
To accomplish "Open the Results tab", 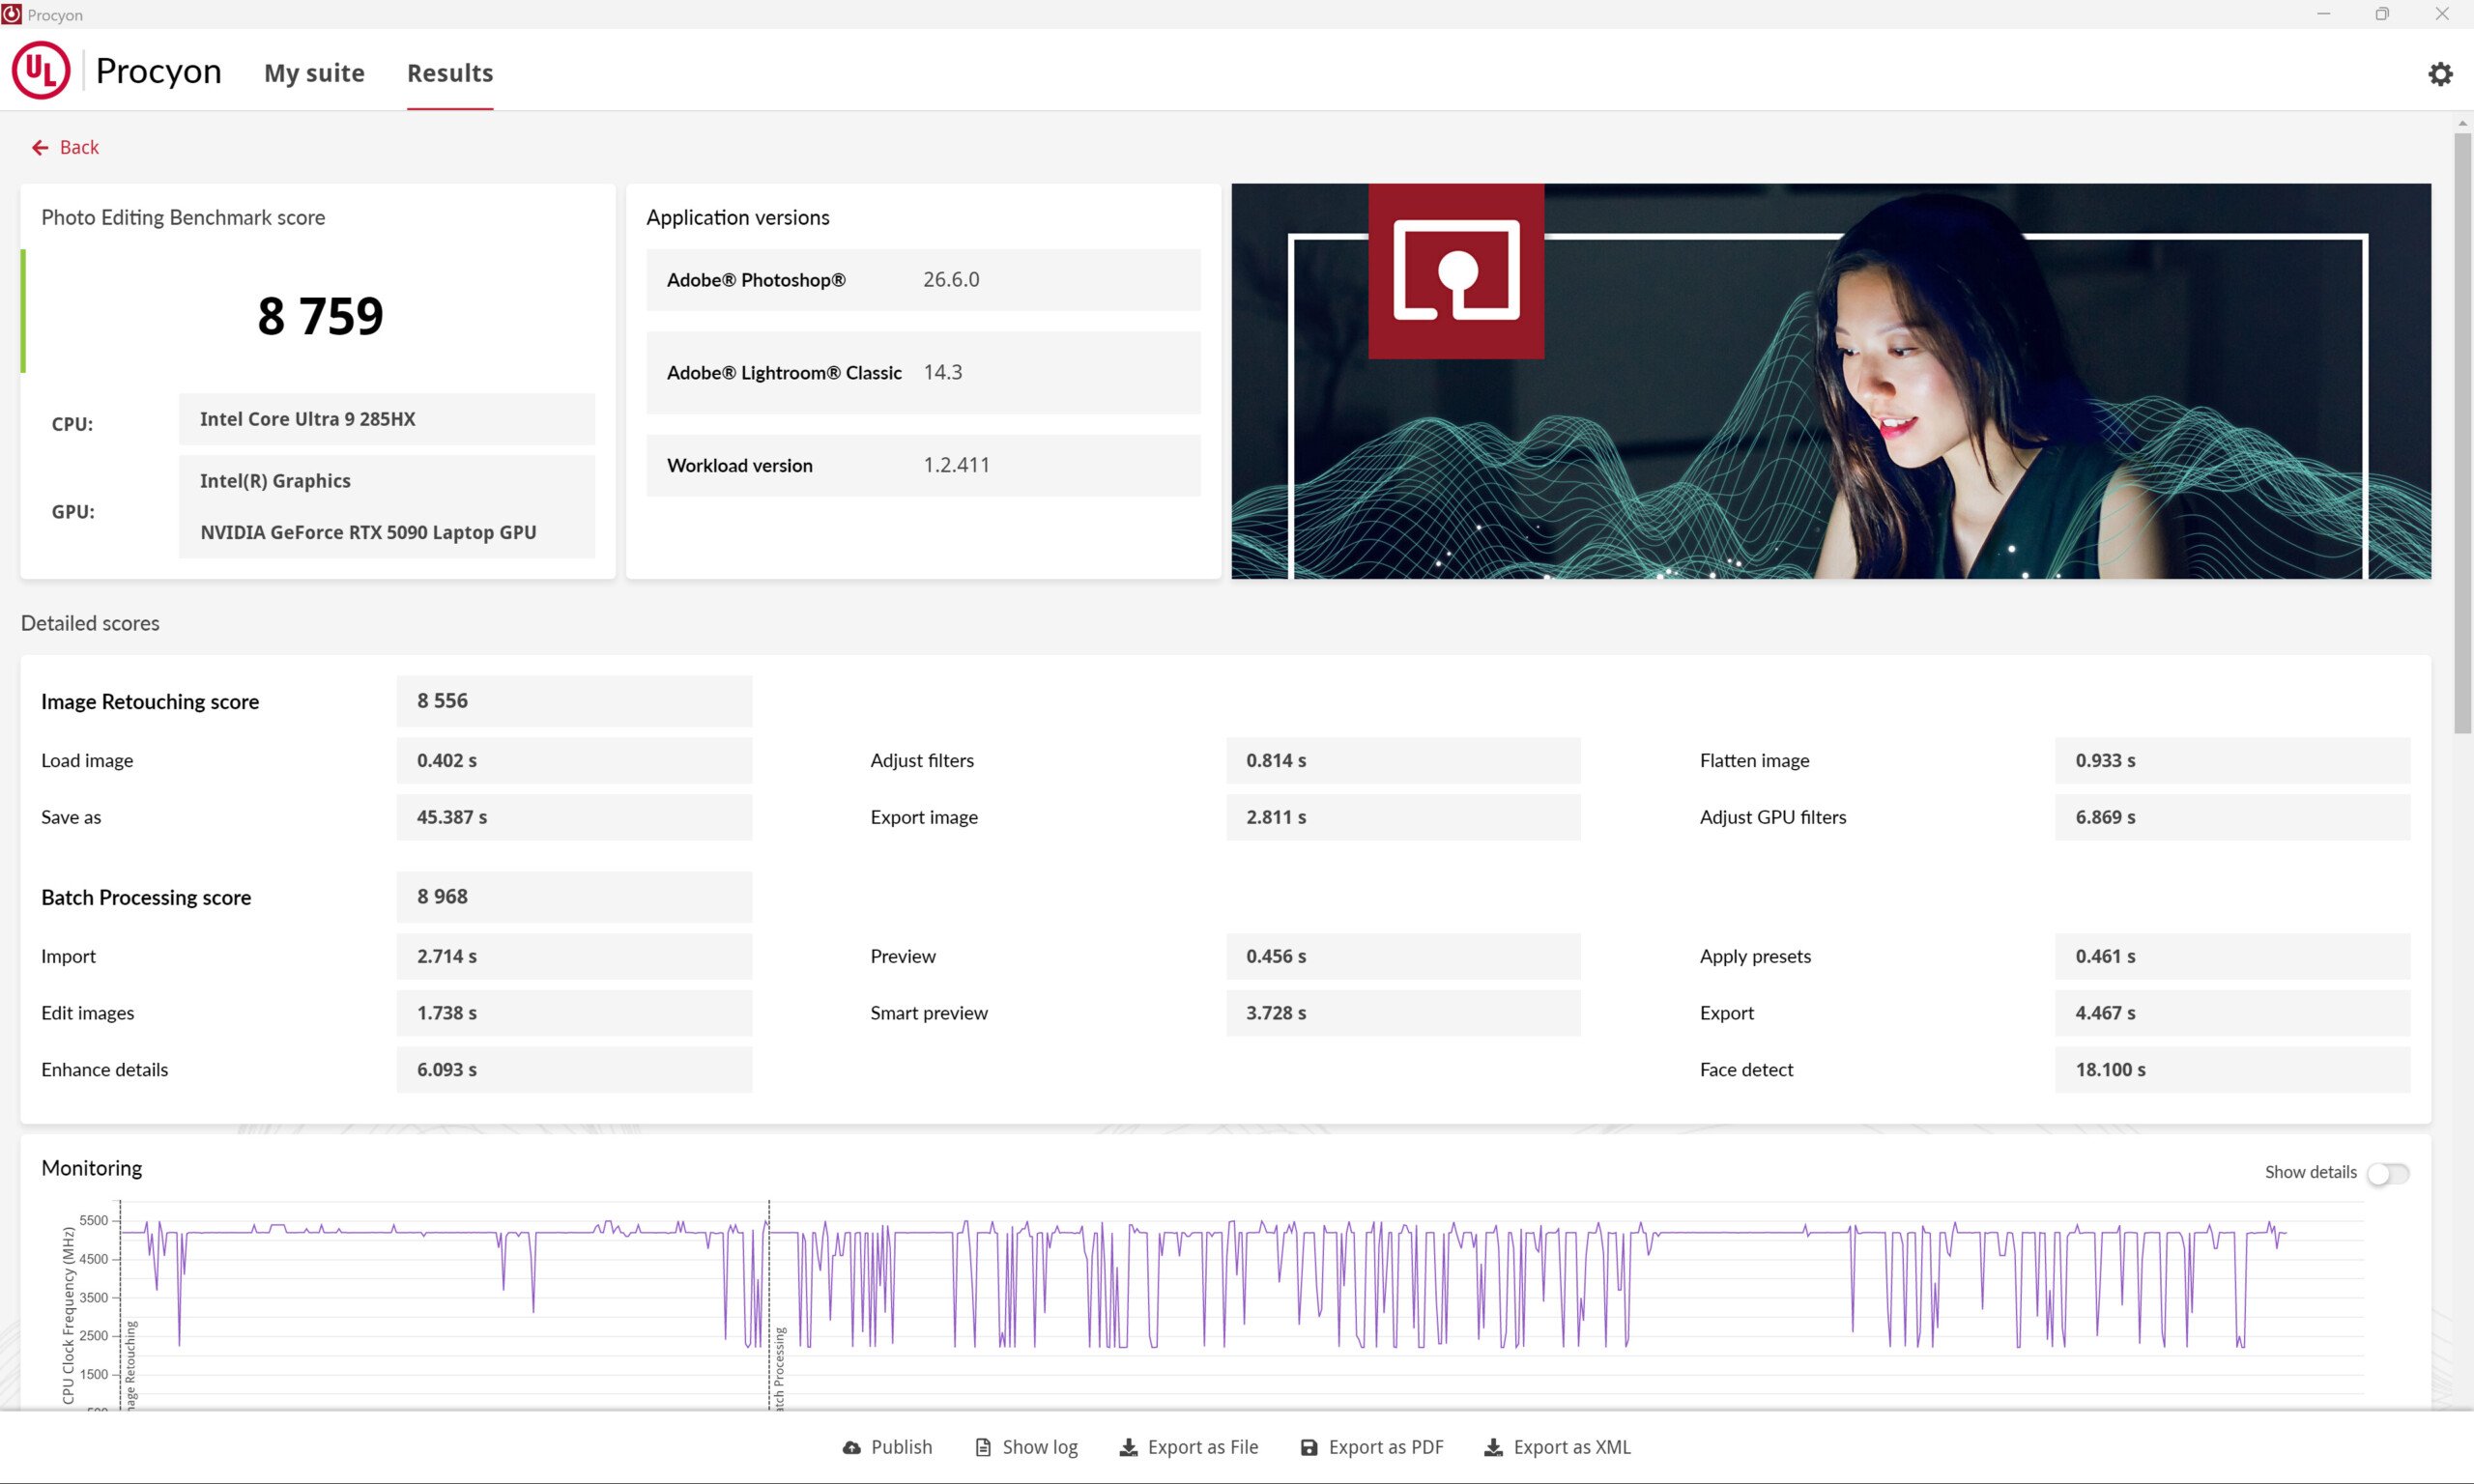I will [x=450, y=73].
